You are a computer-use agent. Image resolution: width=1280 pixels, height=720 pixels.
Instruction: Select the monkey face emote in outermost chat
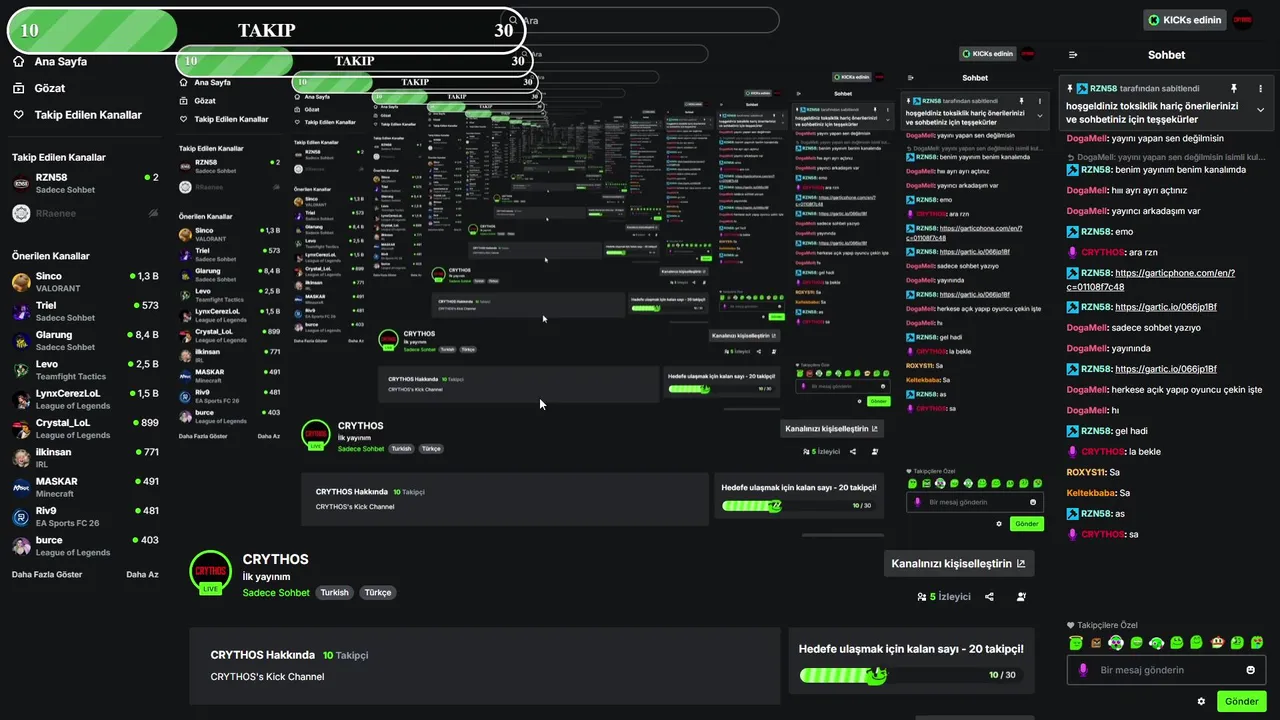pos(1217,642)
